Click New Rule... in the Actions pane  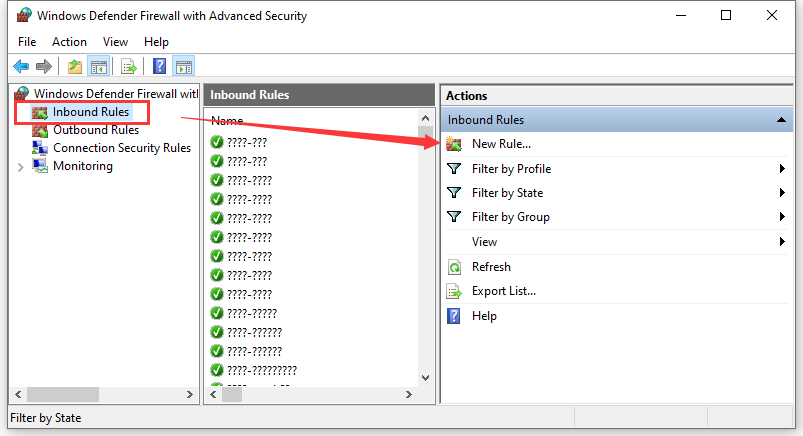(x=501, y=144)
